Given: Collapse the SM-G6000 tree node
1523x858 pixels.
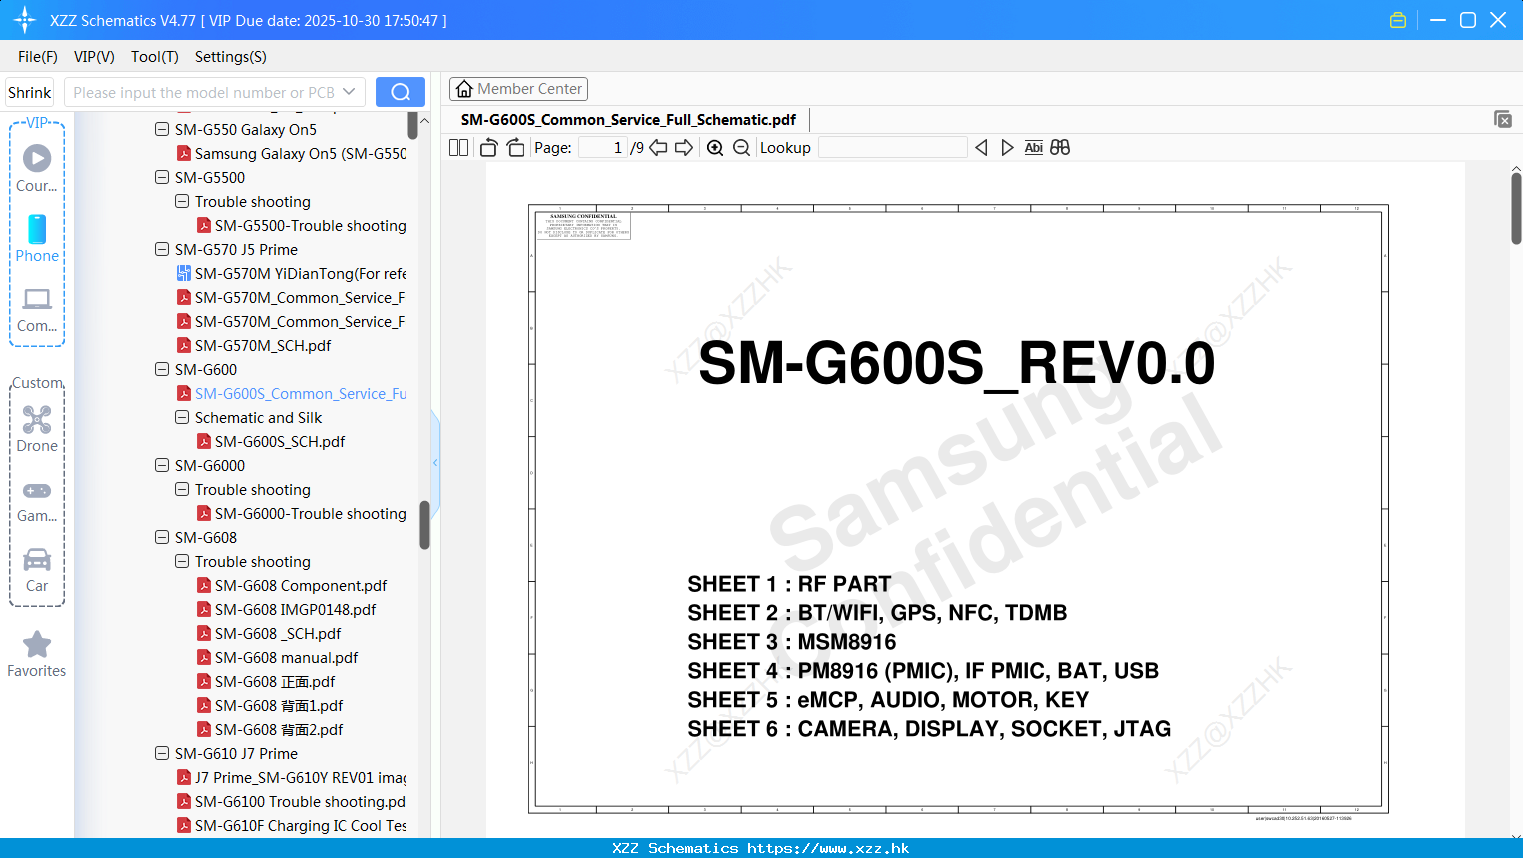Looking at the screenshot, I should coord(162,465).
